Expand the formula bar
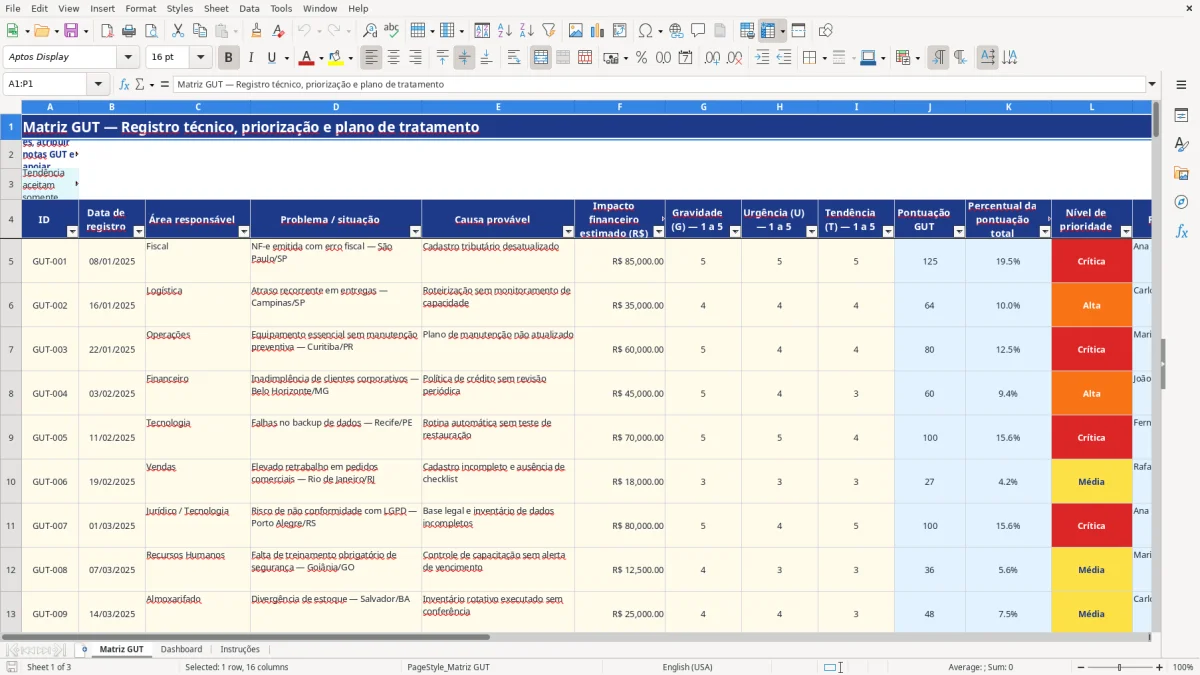 tap(1152, 85)
